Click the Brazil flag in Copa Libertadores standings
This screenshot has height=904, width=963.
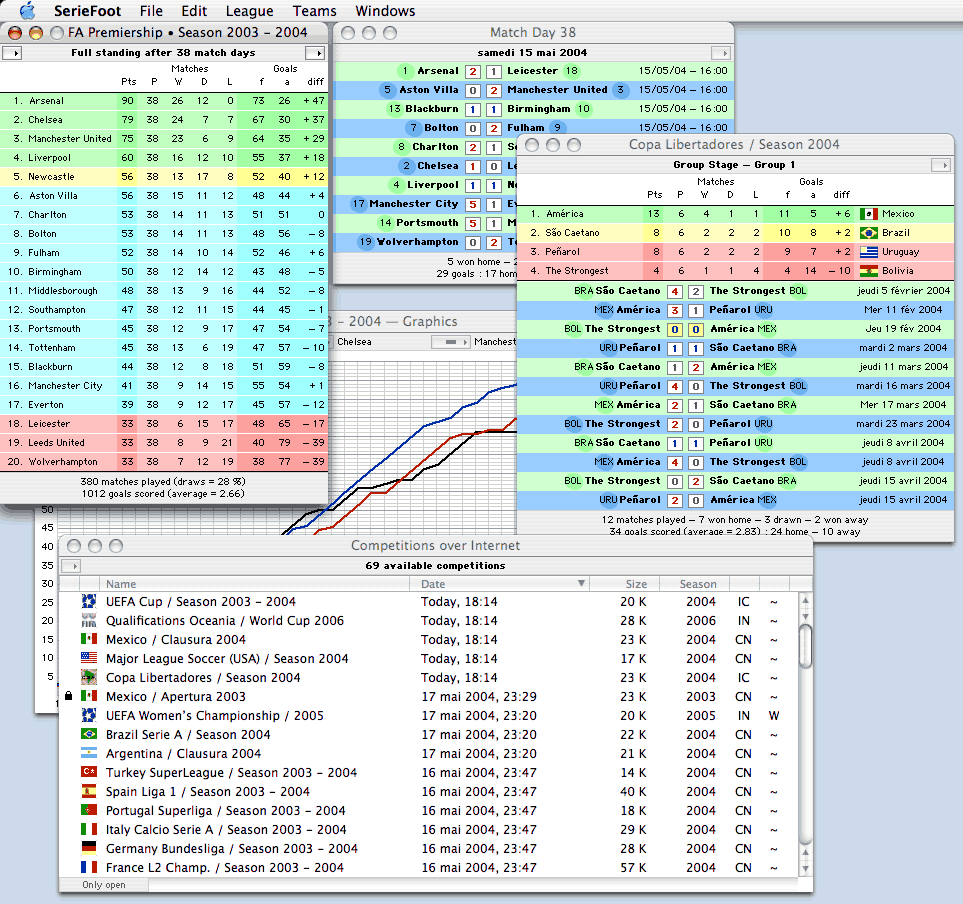click(868, 233)
